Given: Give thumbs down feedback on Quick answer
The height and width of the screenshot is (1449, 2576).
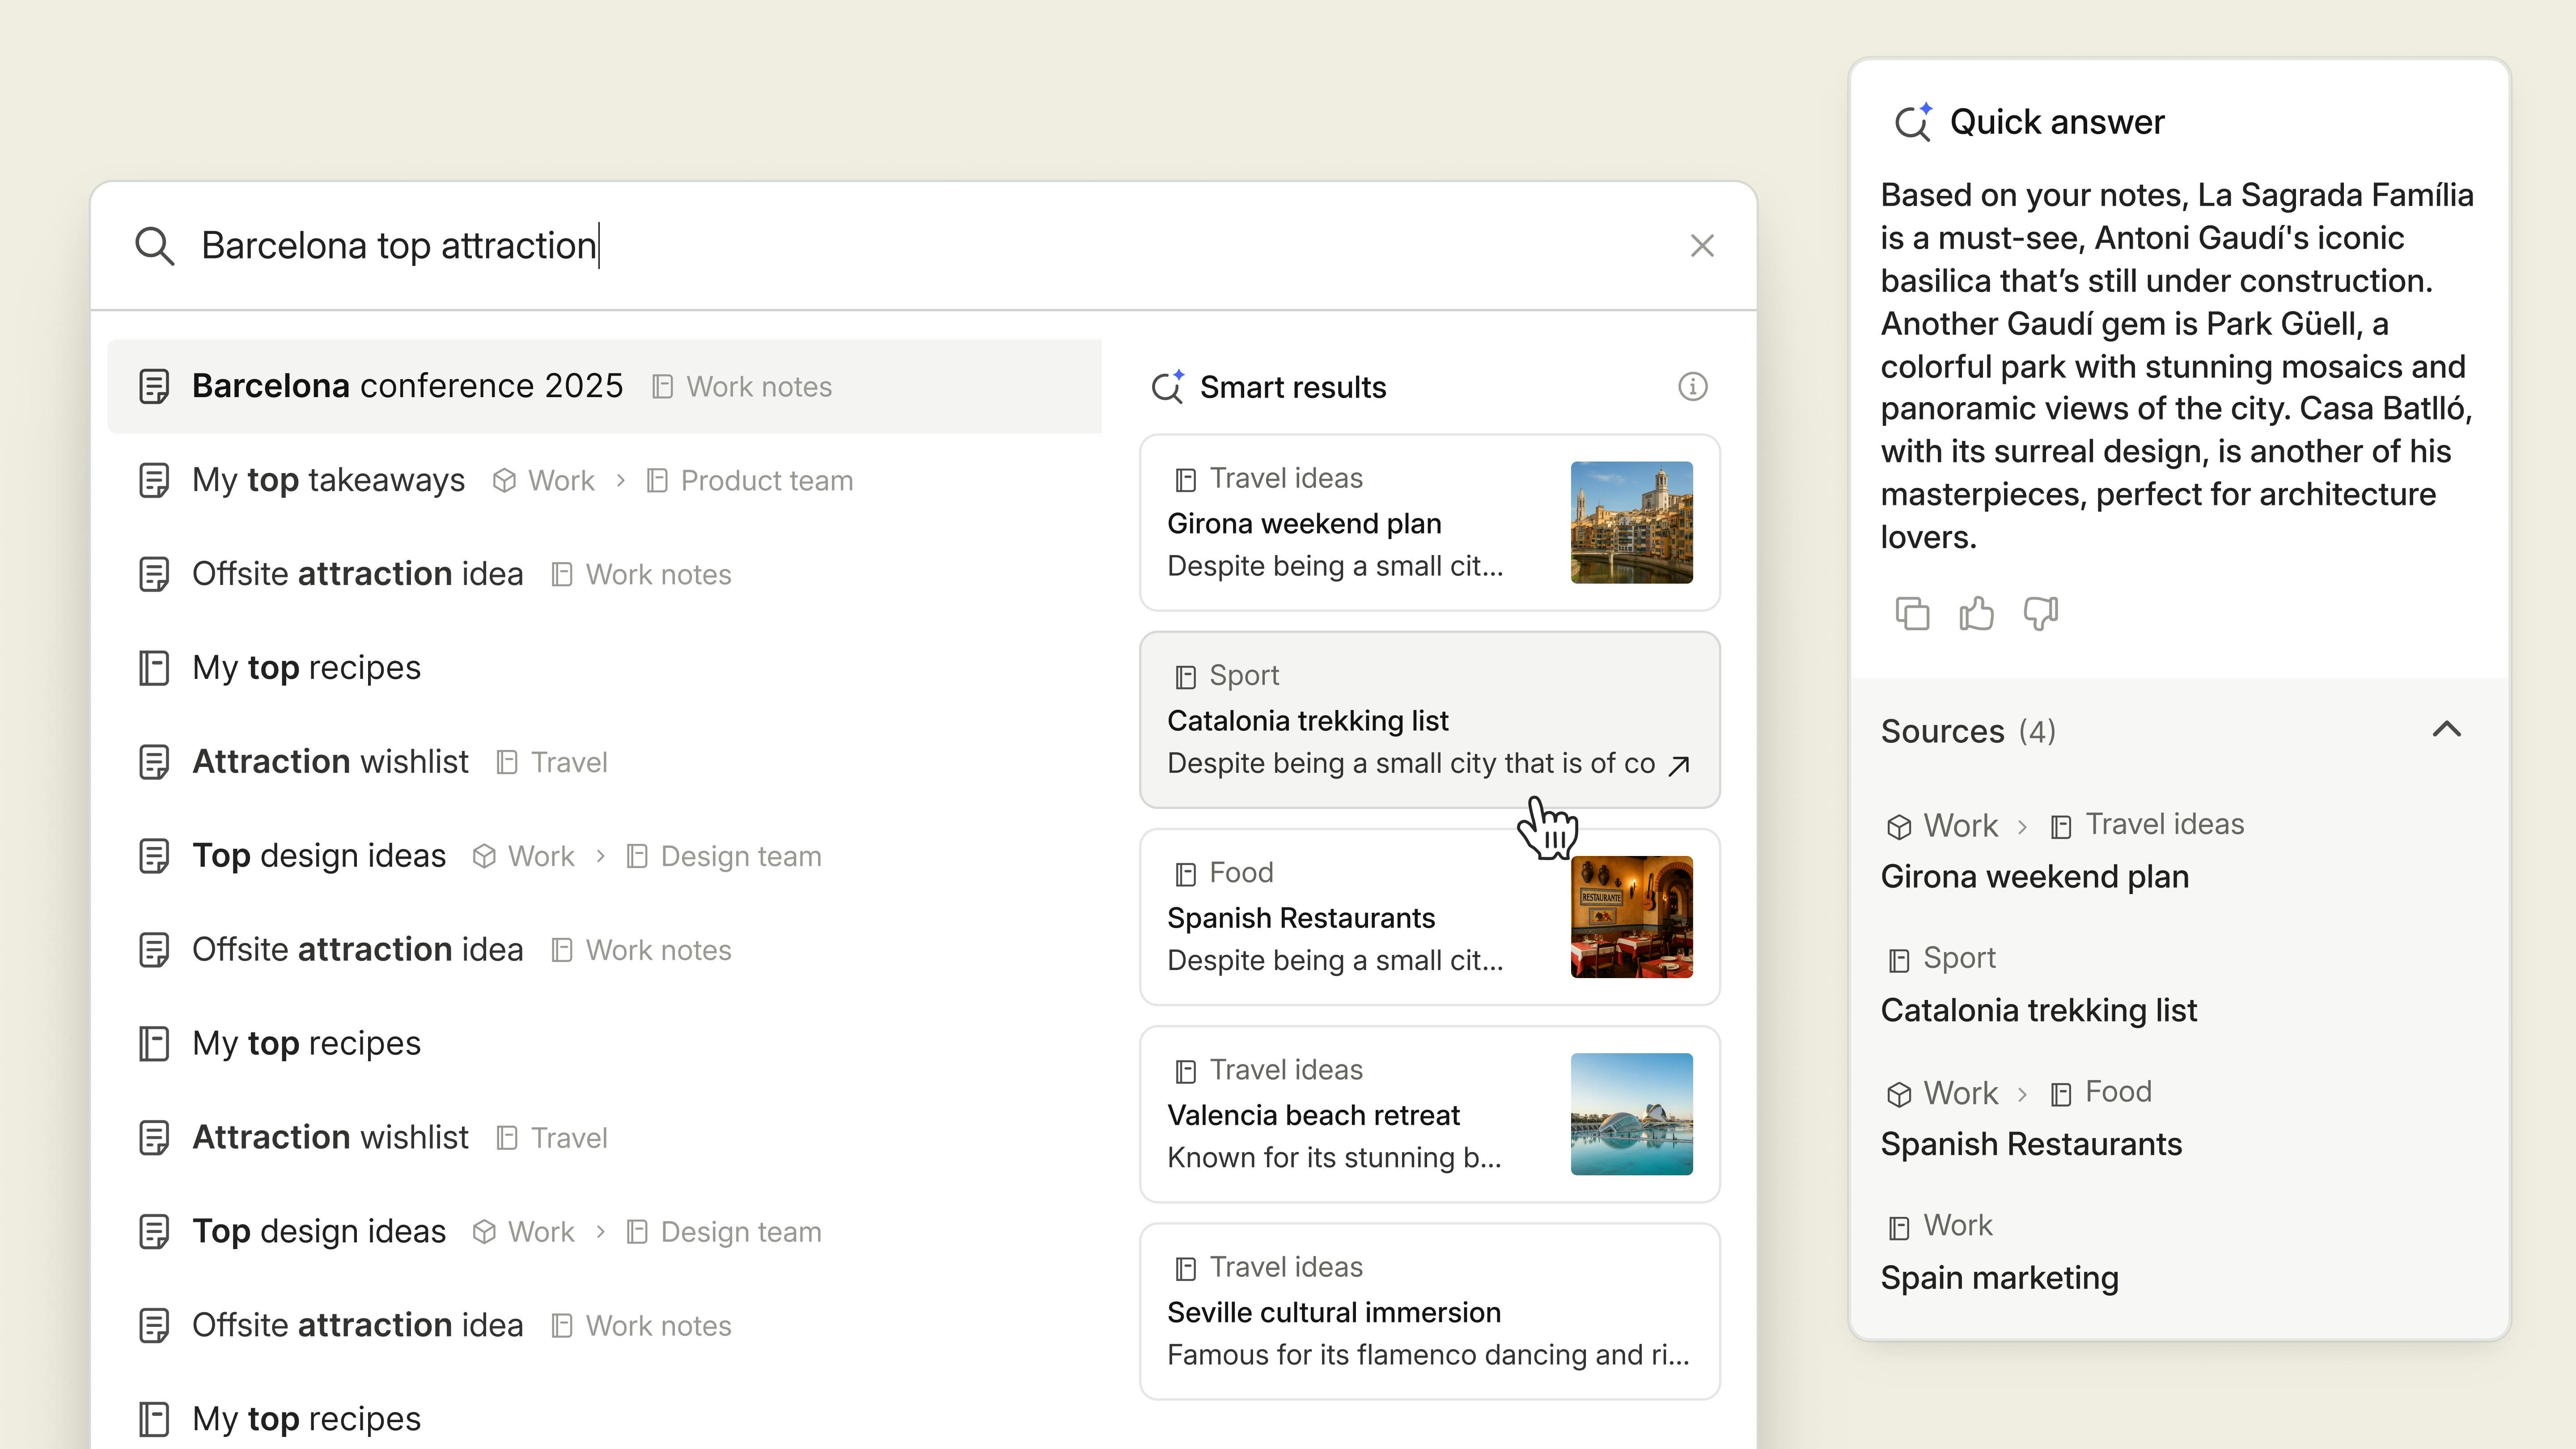Looking at the screenshot, I should [x=2041, y=613].
